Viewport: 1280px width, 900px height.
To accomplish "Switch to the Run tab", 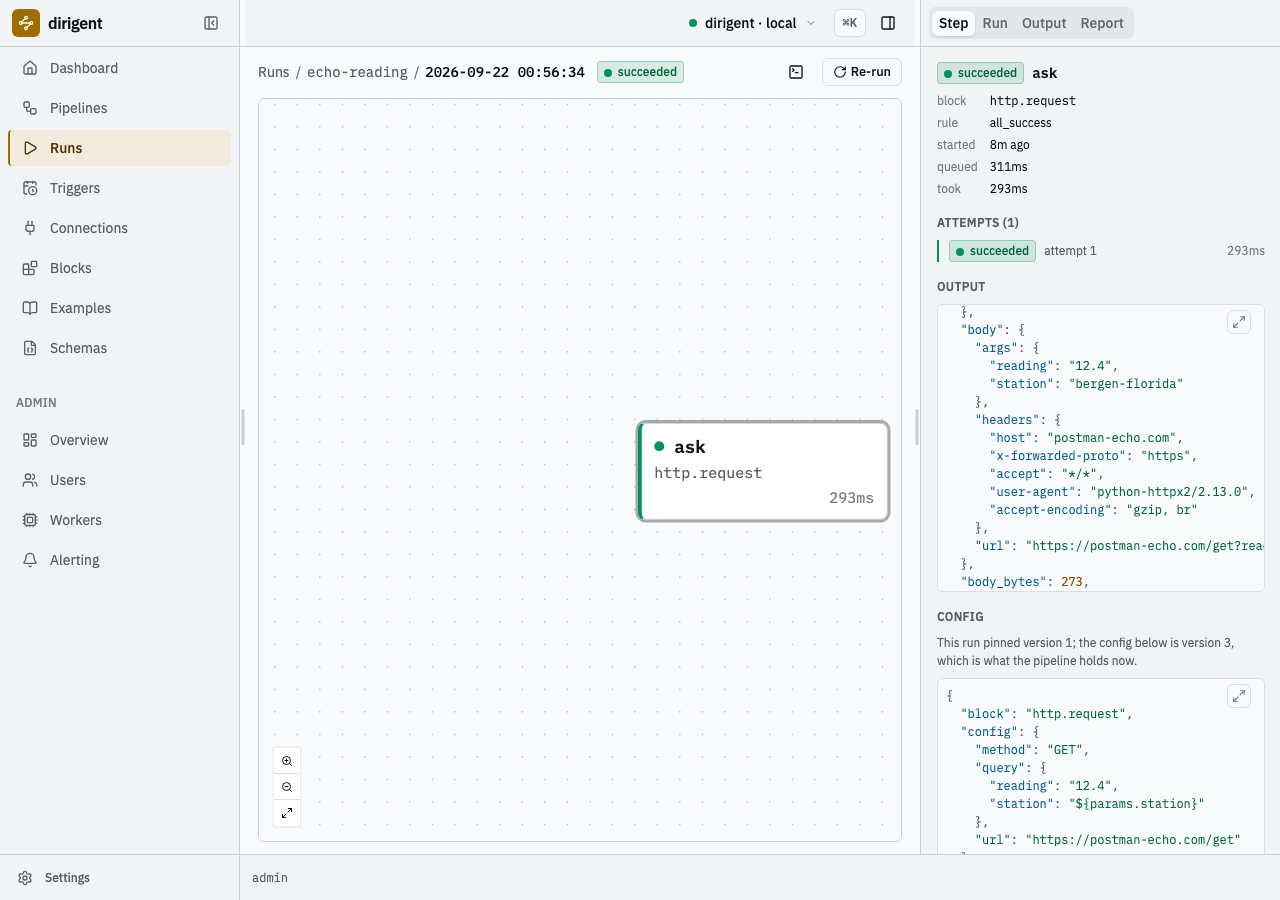I will [995, 23].
